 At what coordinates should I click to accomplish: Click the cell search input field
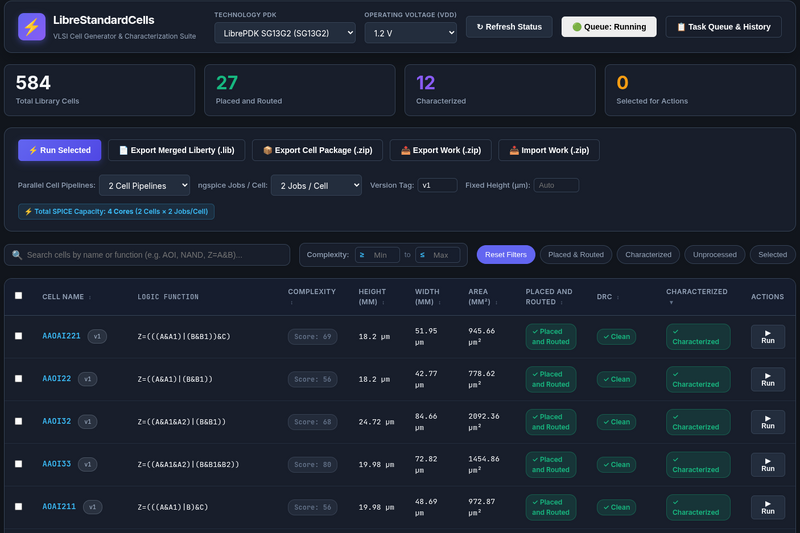coord(147,255)
